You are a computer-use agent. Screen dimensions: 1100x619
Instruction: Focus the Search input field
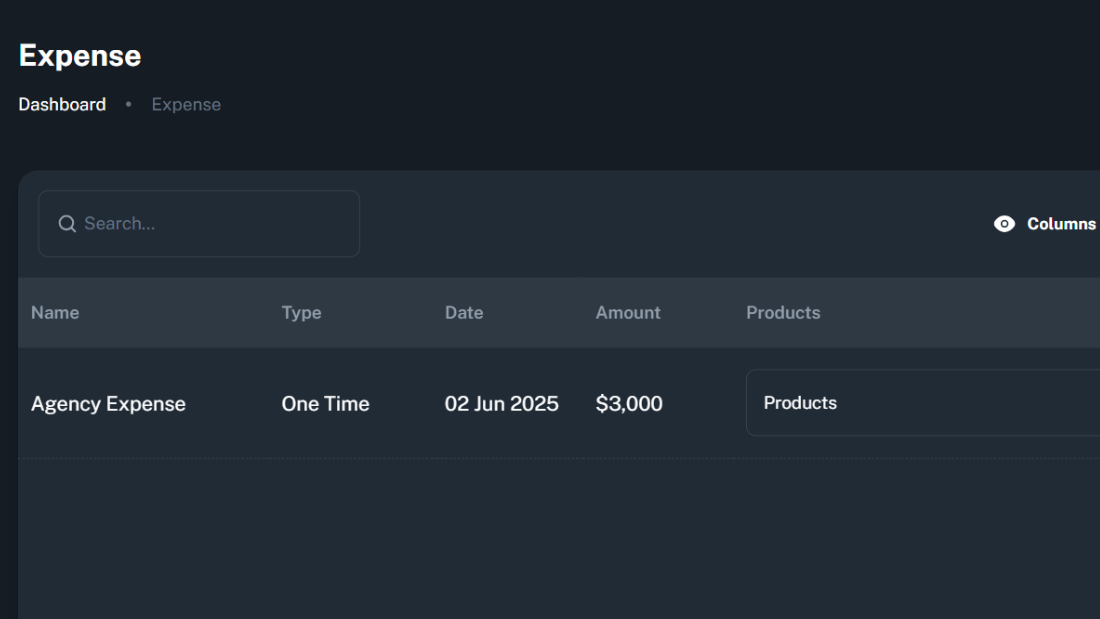[x=199, y=224]
